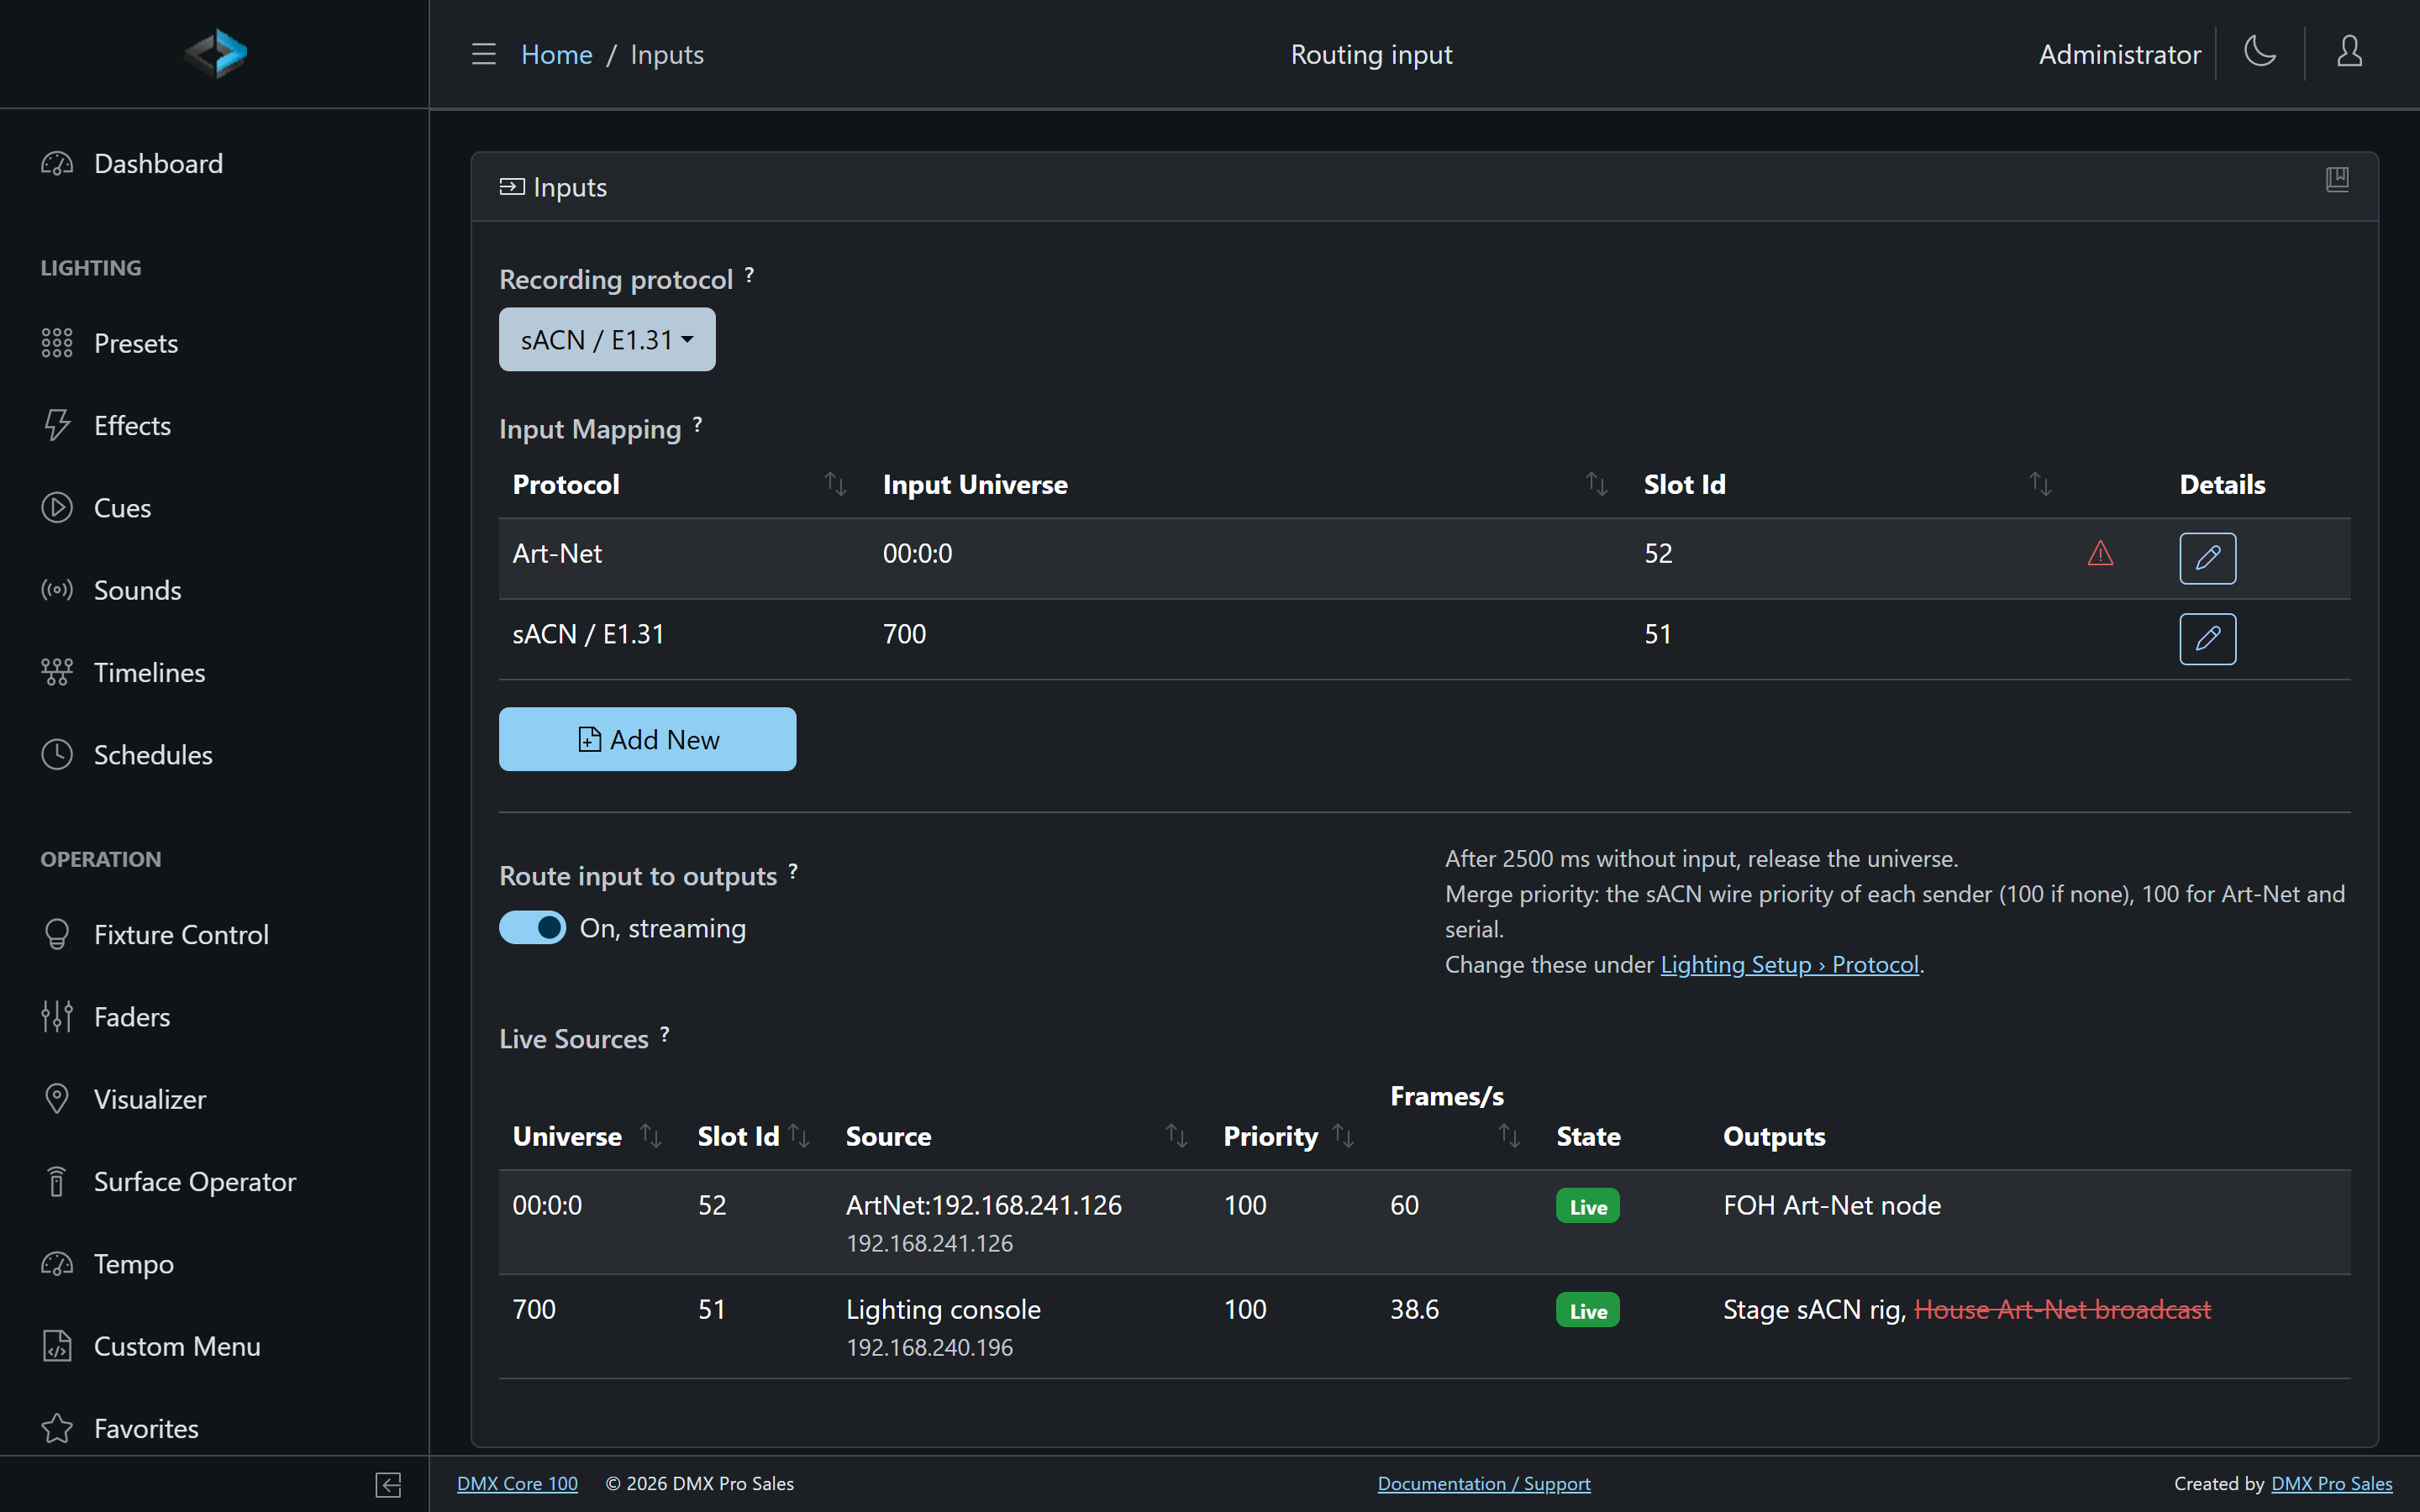
Task: Show help for Route input to outputs
Action: click(x=793, y=871)
